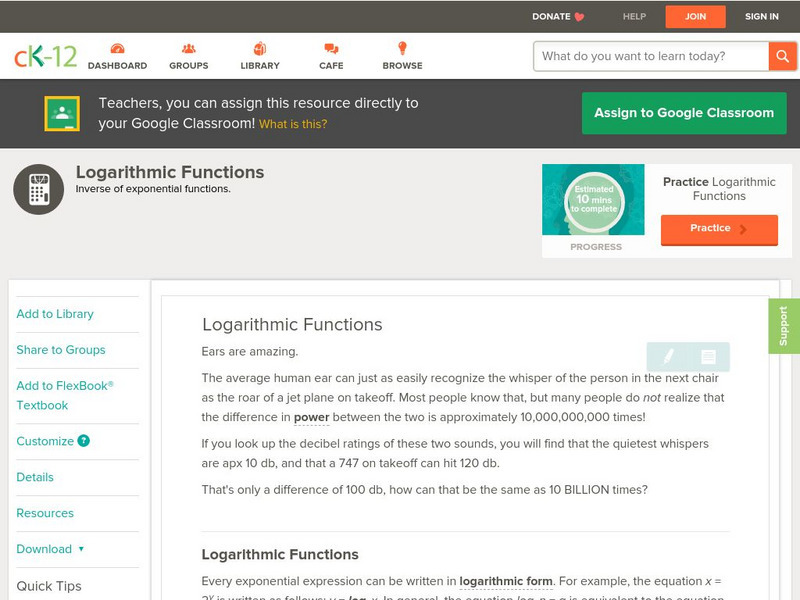
Task: Click inside the learn today search field
Action: coord(645,57)
